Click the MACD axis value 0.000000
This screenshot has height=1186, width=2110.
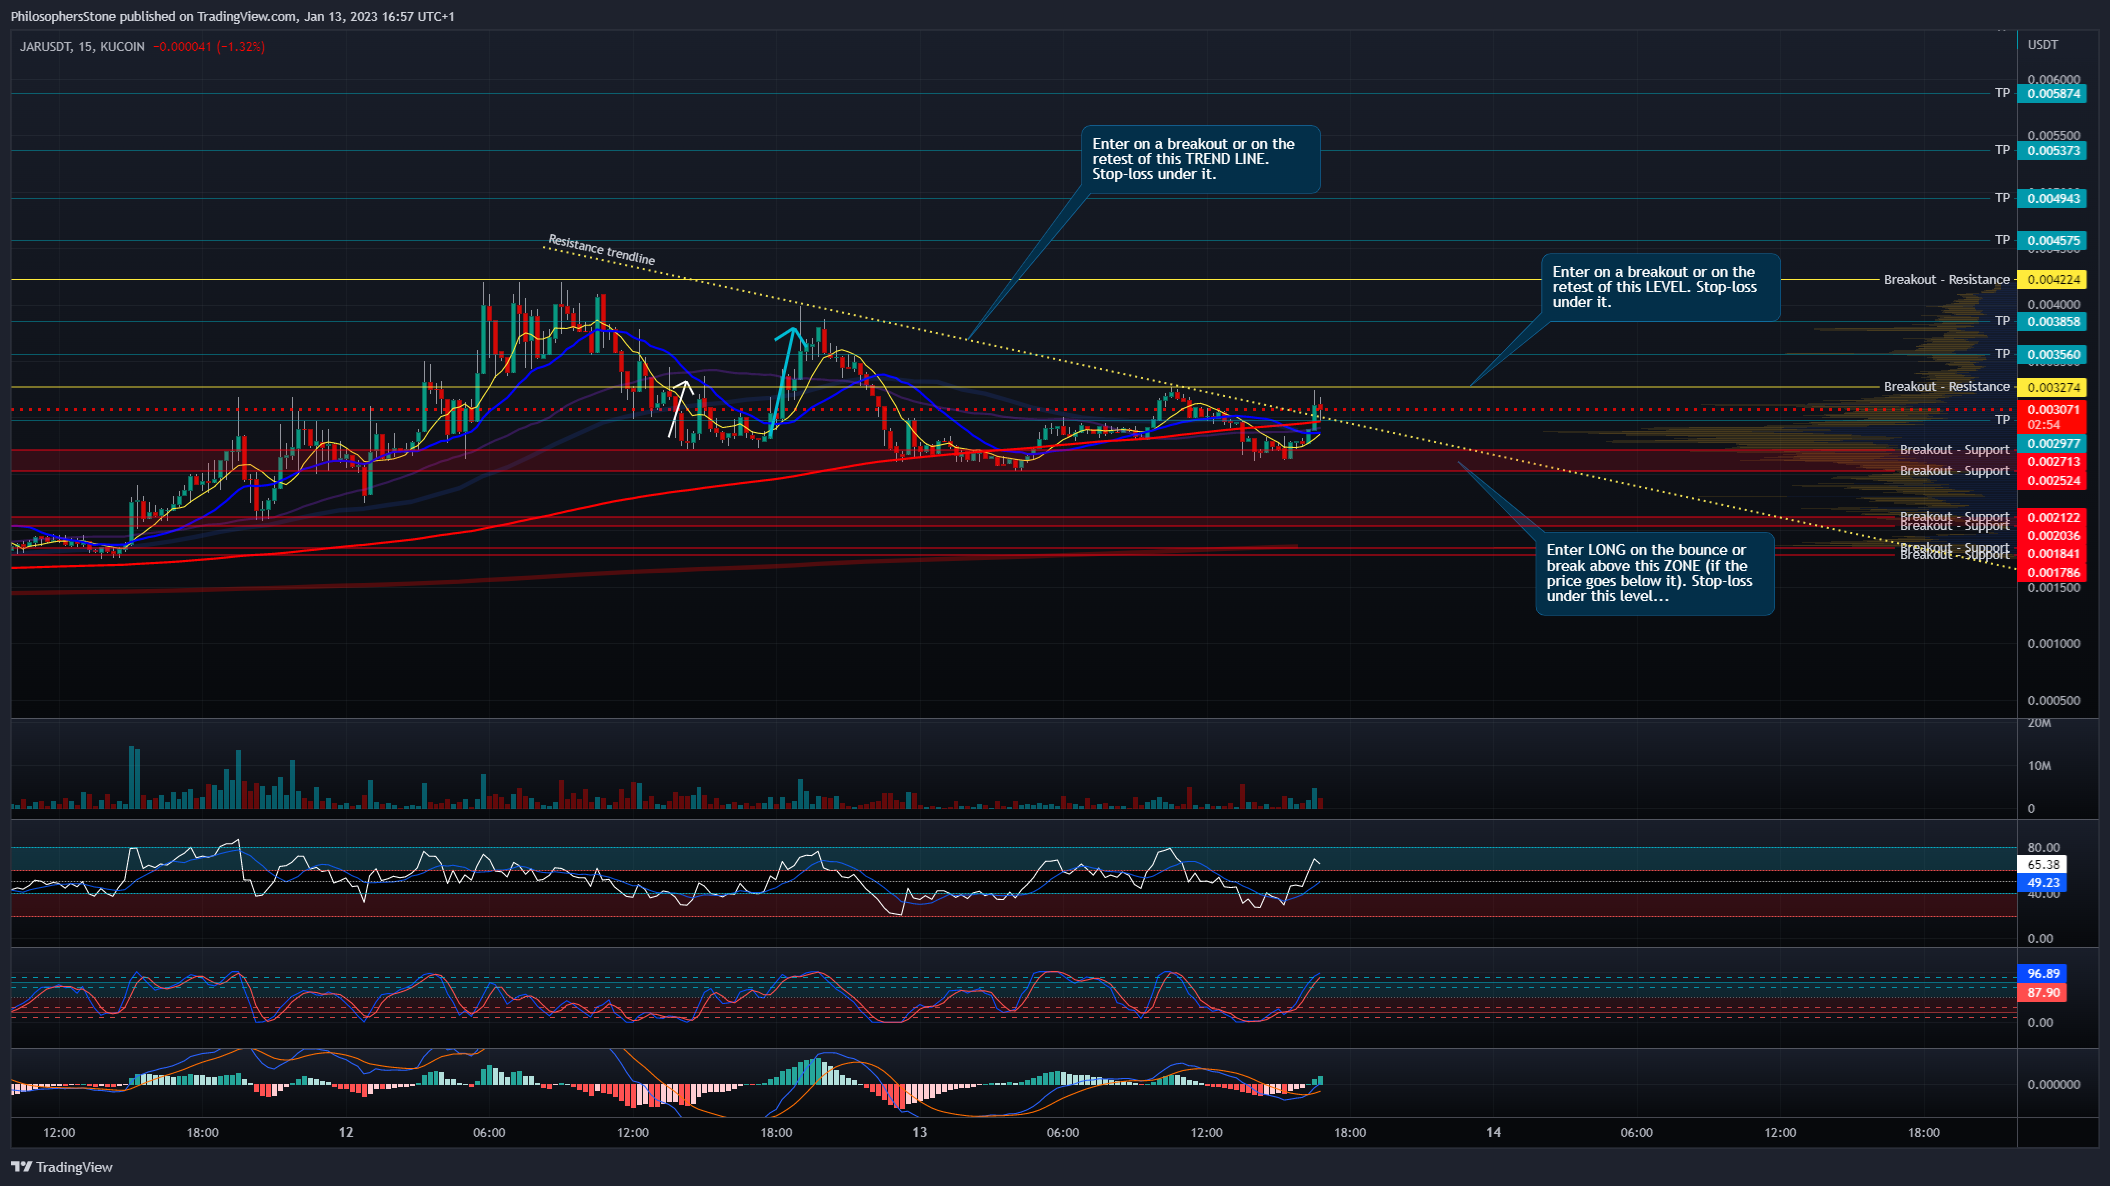(2053, 1085)
